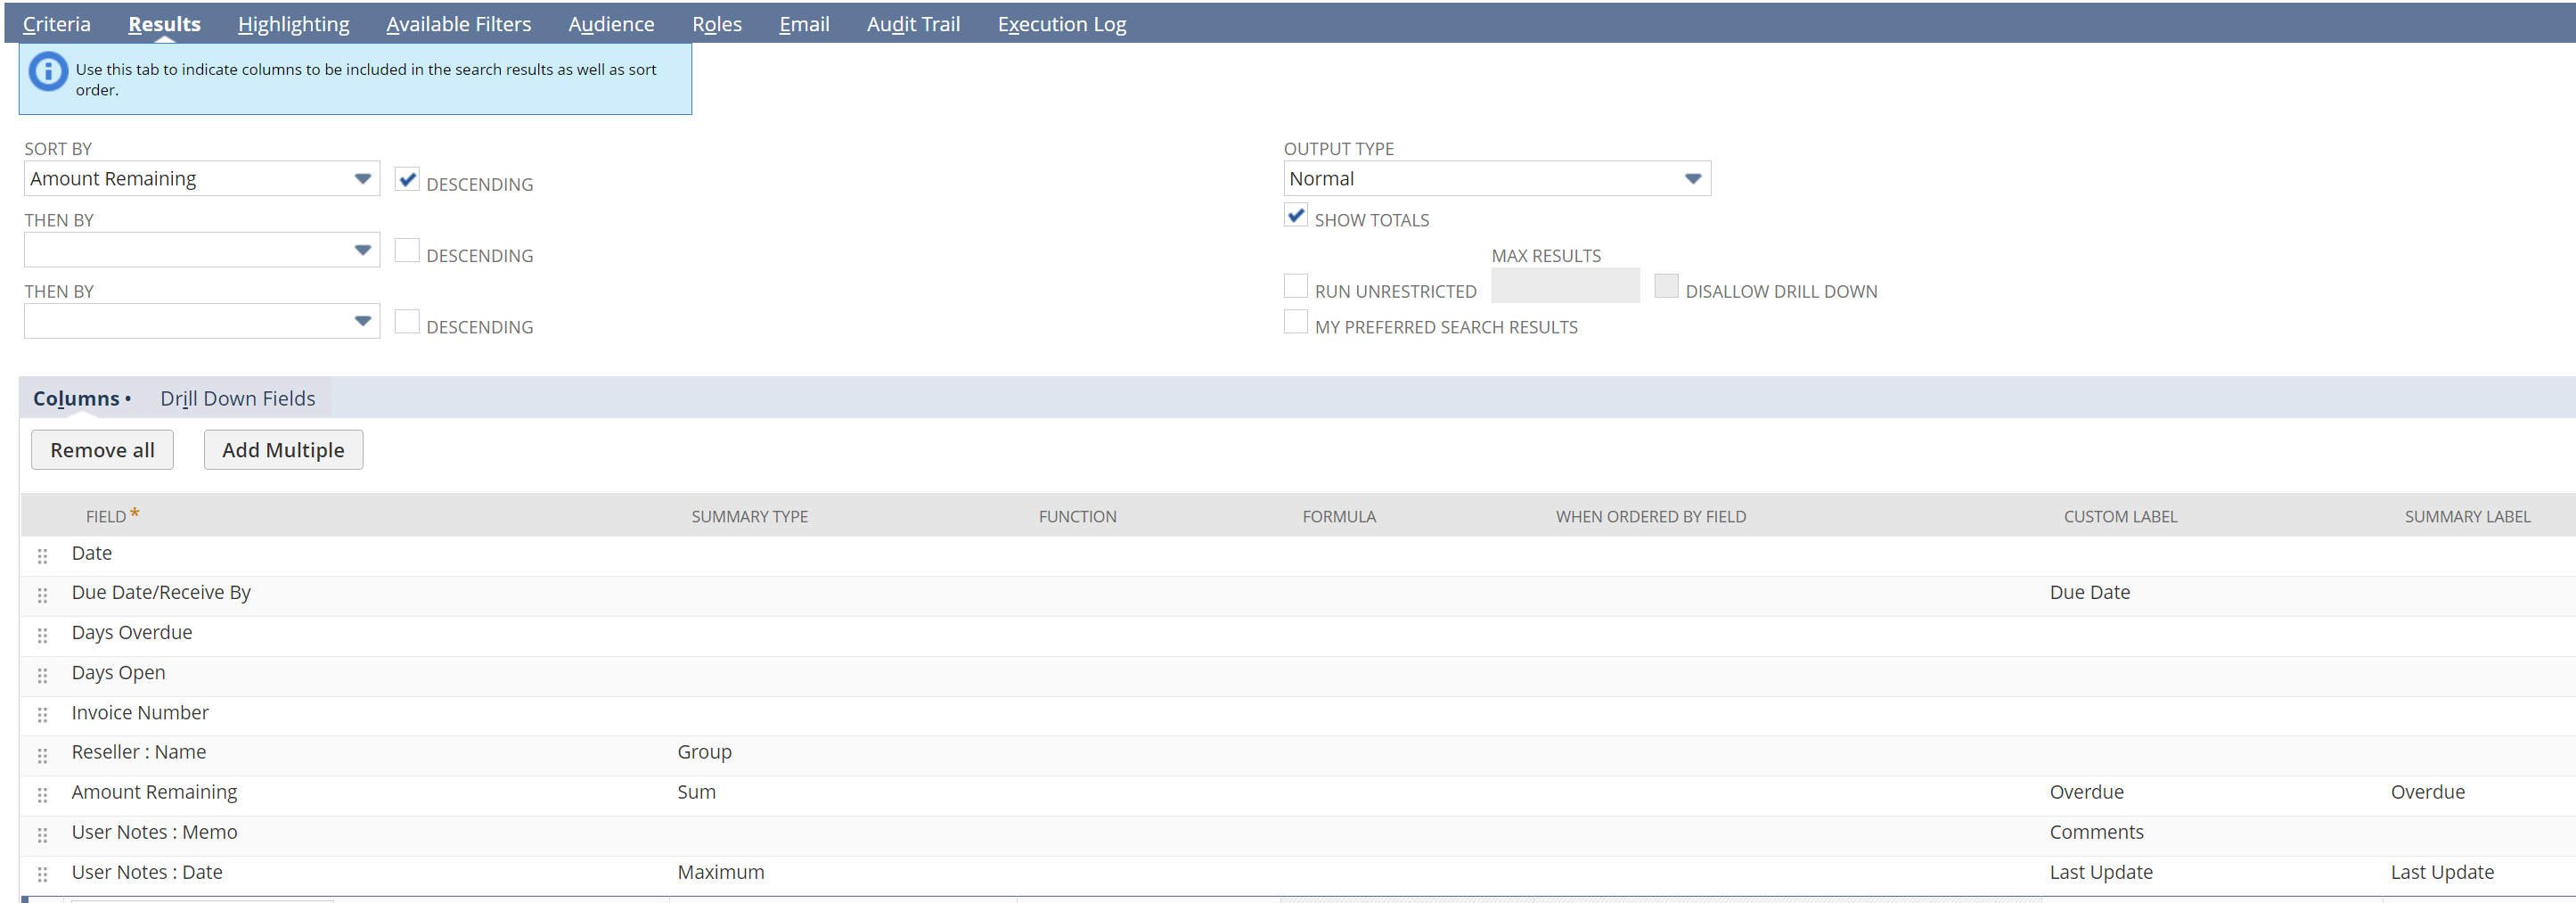Click the Summary Type column header
Screen dimensions: 2576x903
(750, 517)
